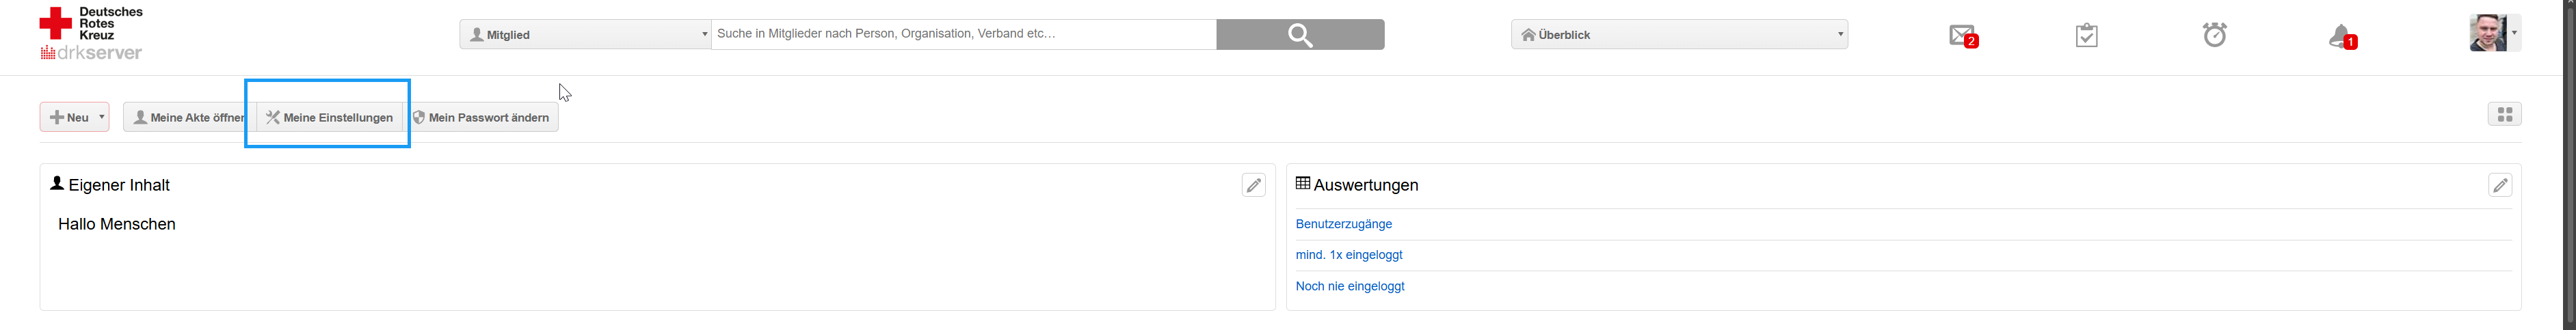Open the mail inbox icon
2576x330 pixels.
[1962, 36]
